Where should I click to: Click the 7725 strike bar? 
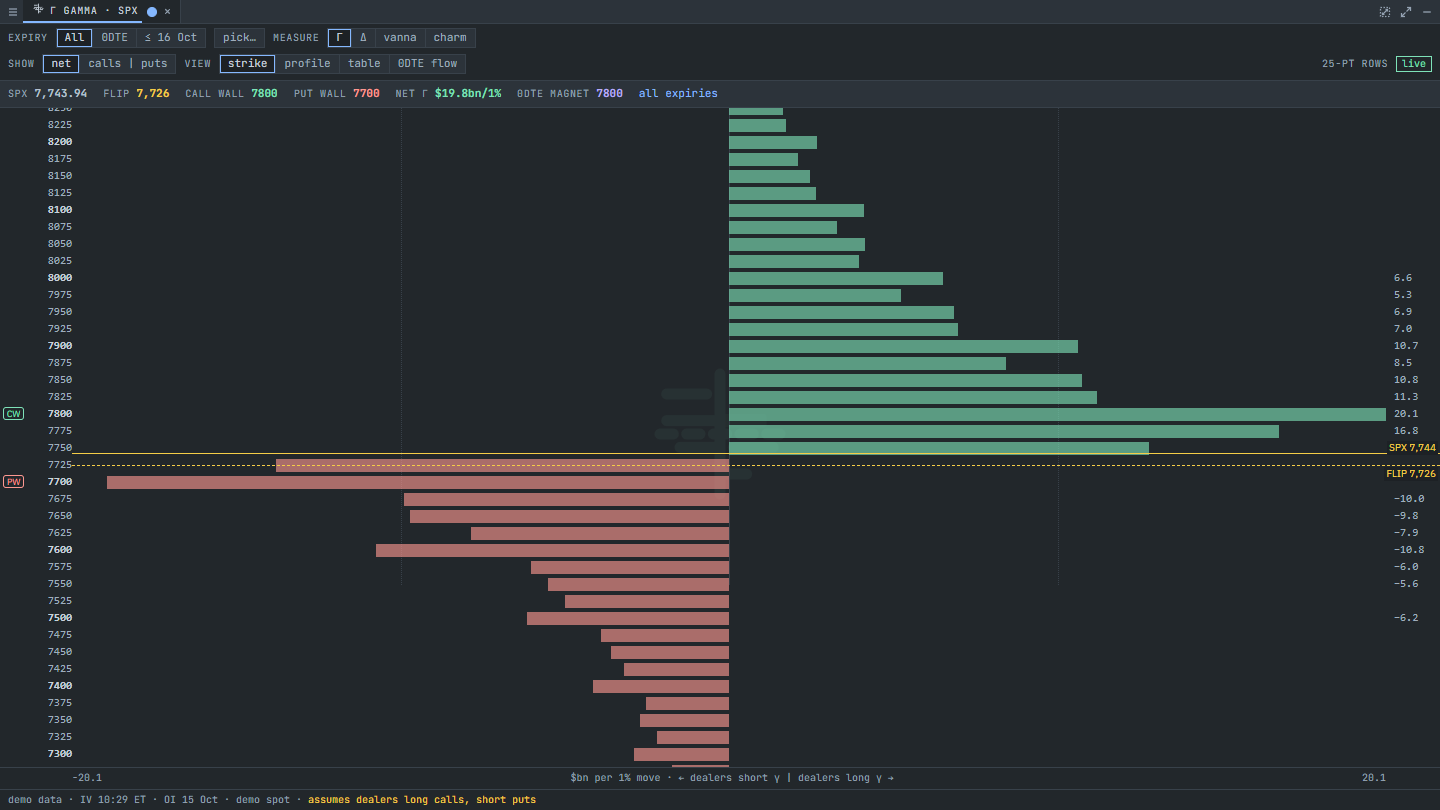(x=502, y=465)
